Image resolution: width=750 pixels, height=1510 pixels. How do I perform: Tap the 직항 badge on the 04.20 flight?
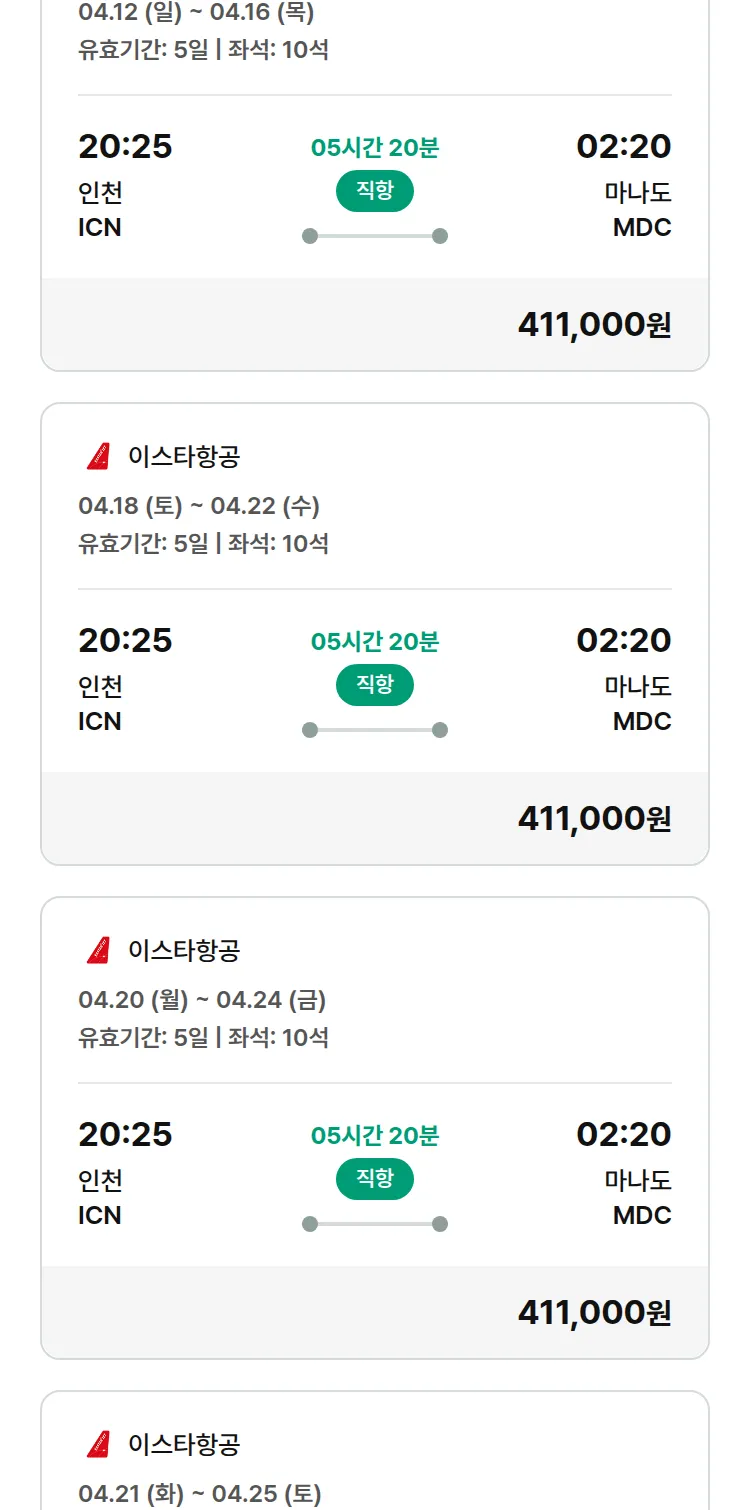[375, 1179]
